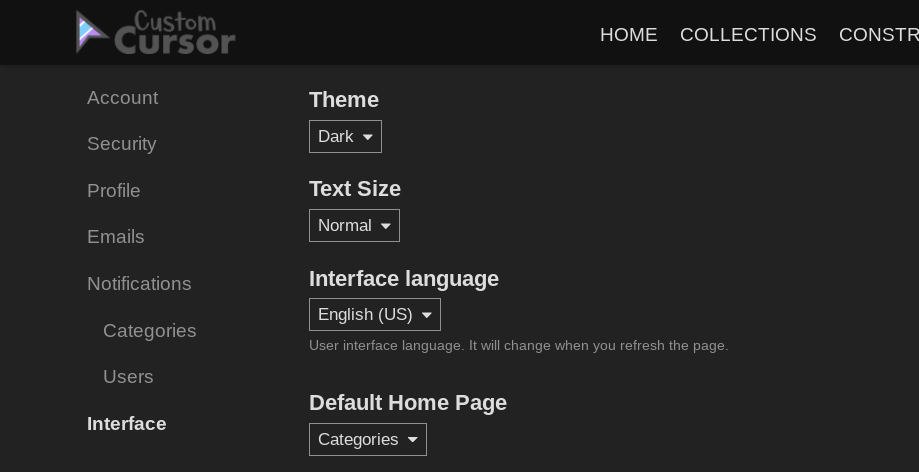Viewport: 919px width, 472px height.
Task: Open Notifications settings
Action: point(139,284)
